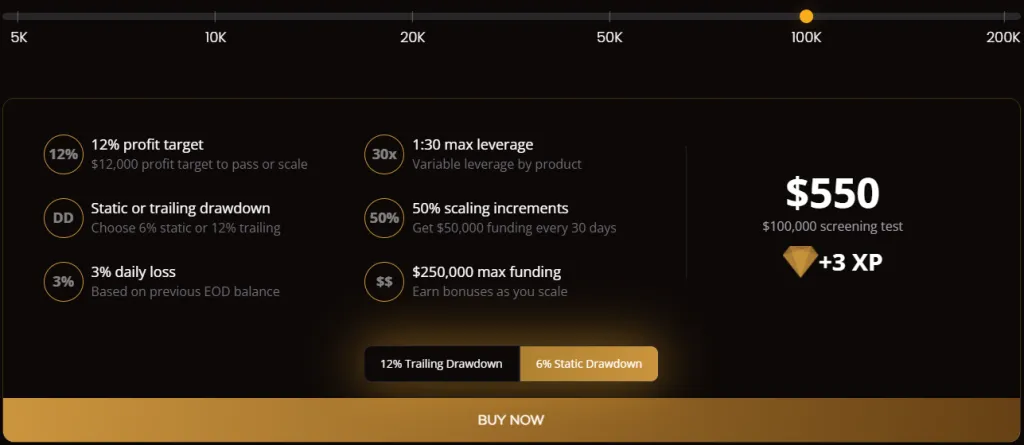Screen dimensions: 1024x445
Task: Click the 12% profit target circle icon
Action: [x=63, y=154]
